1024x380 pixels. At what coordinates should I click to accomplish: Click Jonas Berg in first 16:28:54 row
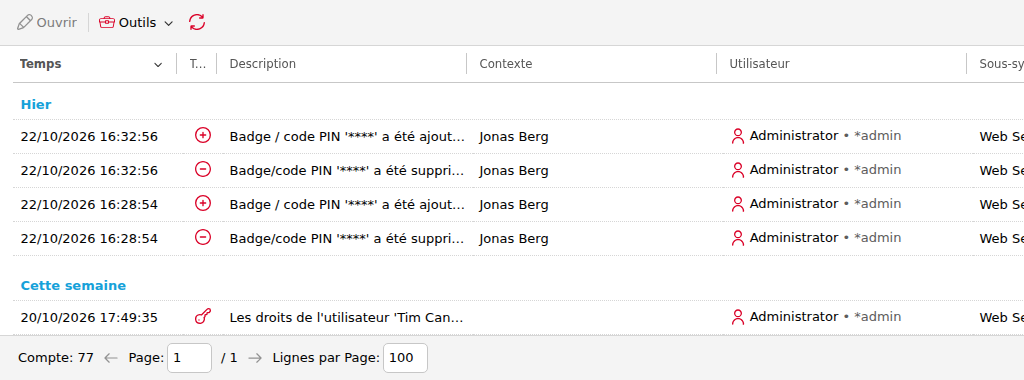[x=514, y=205]
